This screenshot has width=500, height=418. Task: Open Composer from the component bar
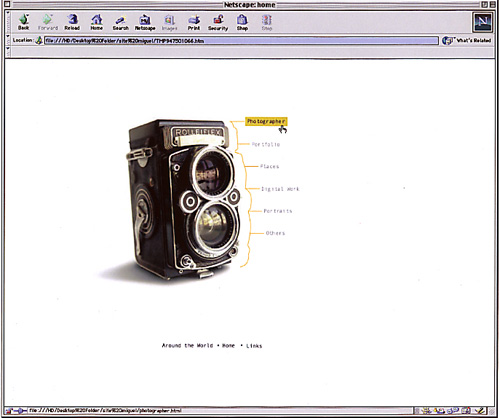point(480,411)
